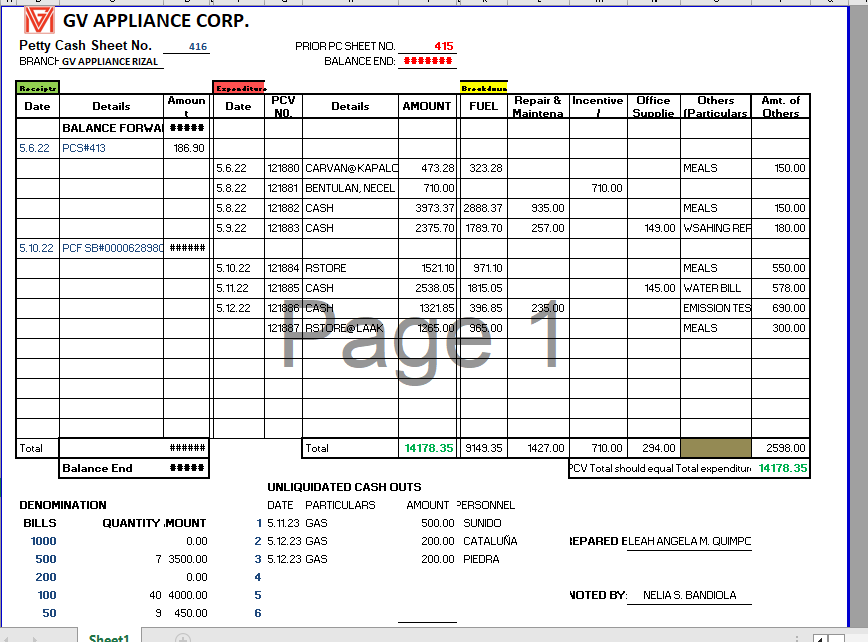Select the BALANCE END hash value cell
868x642 pixels.
(427, 61)
